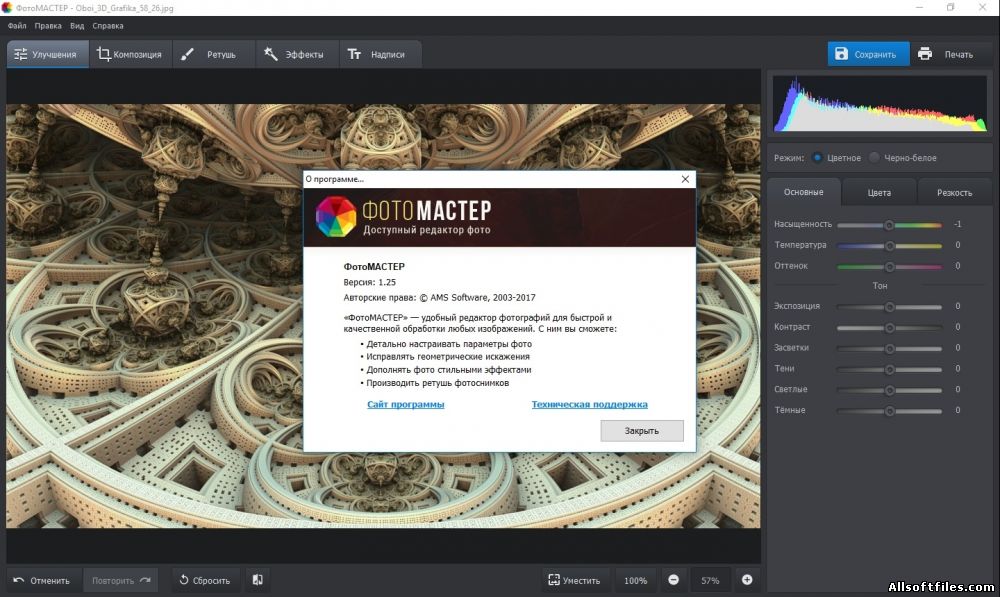Click the zoom out minus icon
Viewport: 1000px width, 597px height.
click(673, 580)
